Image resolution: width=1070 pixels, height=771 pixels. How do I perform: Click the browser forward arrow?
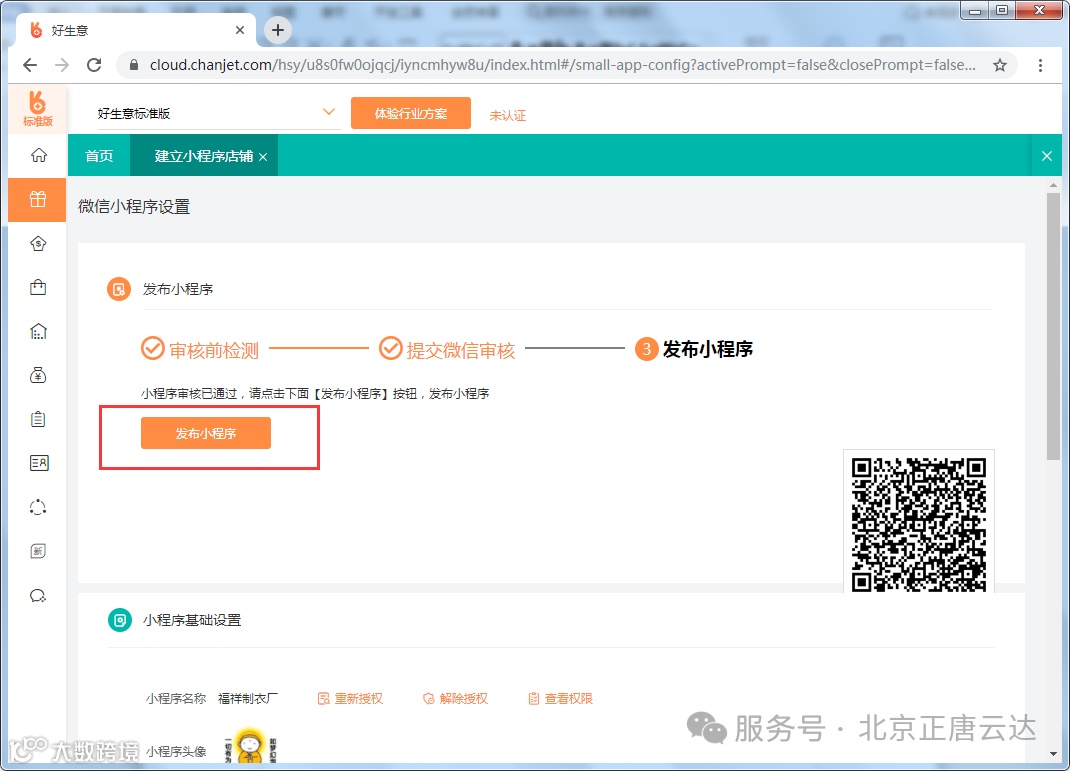(x=62, y=65)
